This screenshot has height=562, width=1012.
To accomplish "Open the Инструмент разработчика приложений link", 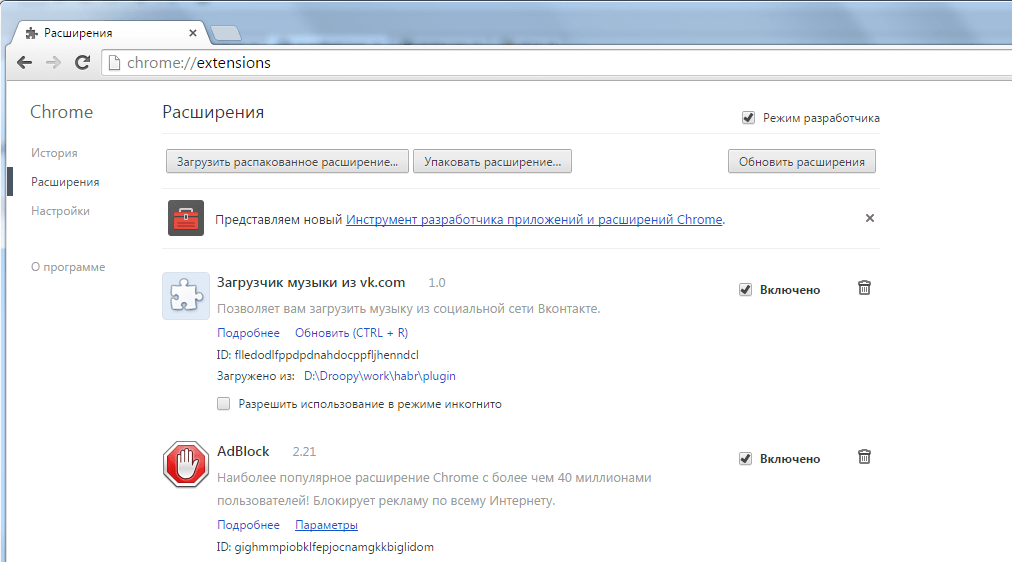I will [x=534, y=219].
